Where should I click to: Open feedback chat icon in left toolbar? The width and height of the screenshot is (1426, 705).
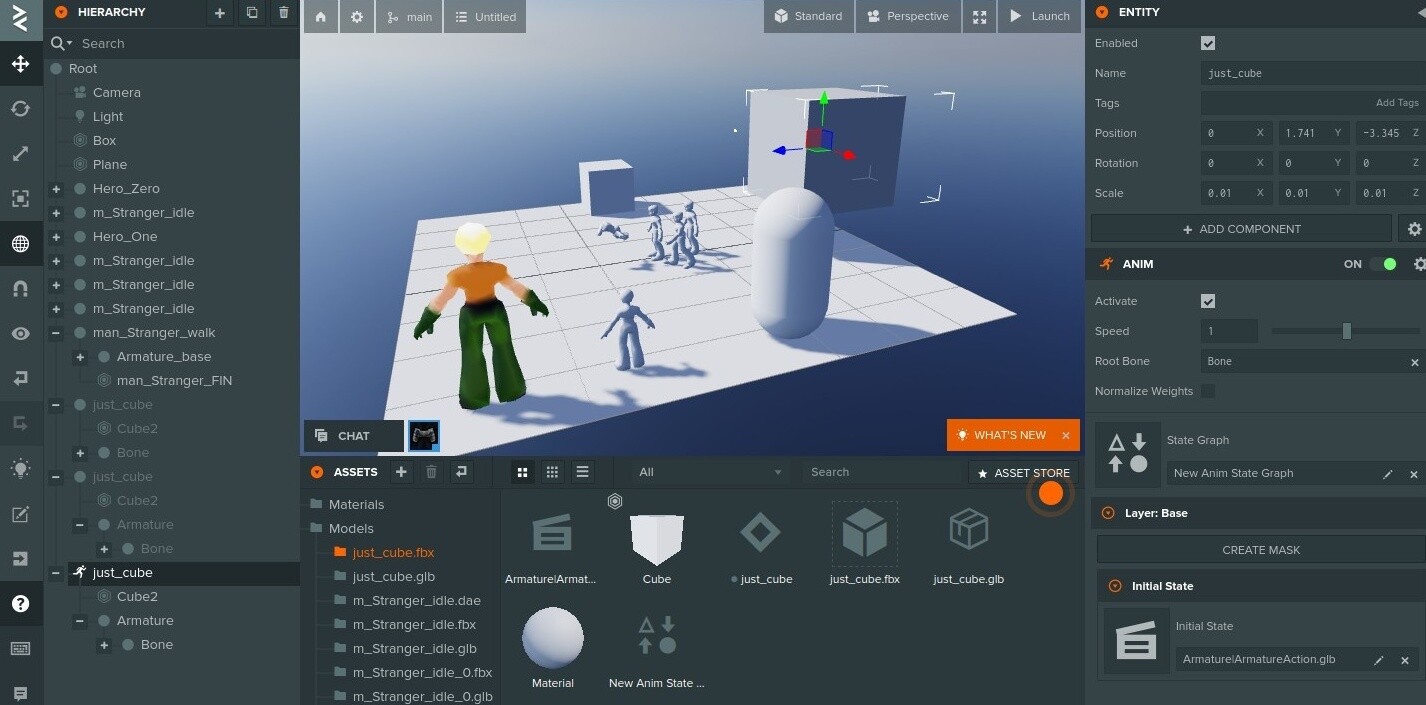(x=20, y=693)
